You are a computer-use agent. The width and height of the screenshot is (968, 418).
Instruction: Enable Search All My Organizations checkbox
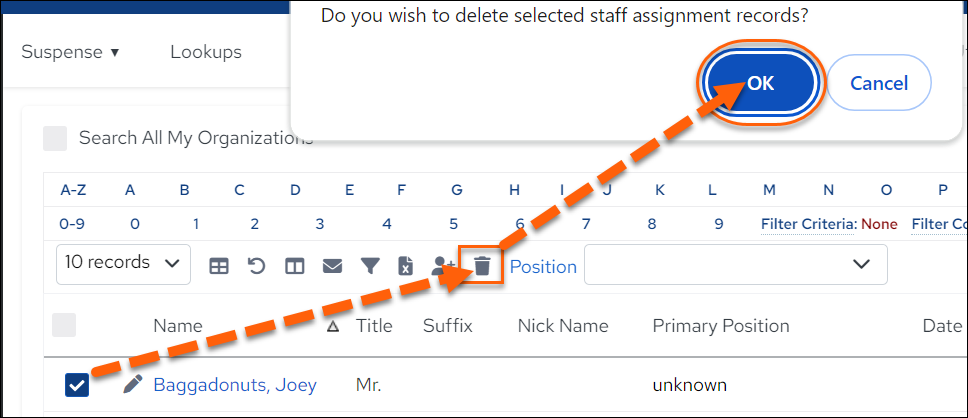[x=55, y=138]
